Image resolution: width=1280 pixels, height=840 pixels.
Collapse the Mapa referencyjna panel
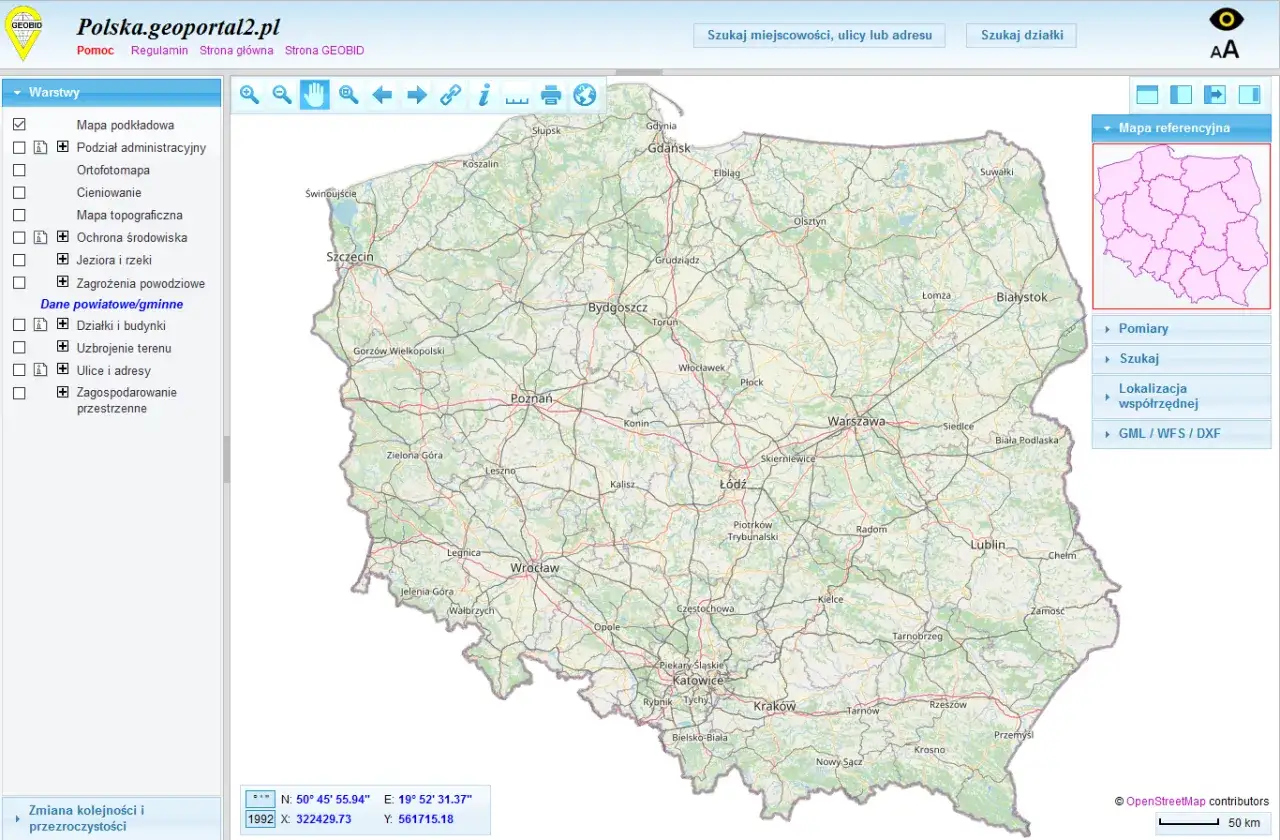[x=1181, y=128]
